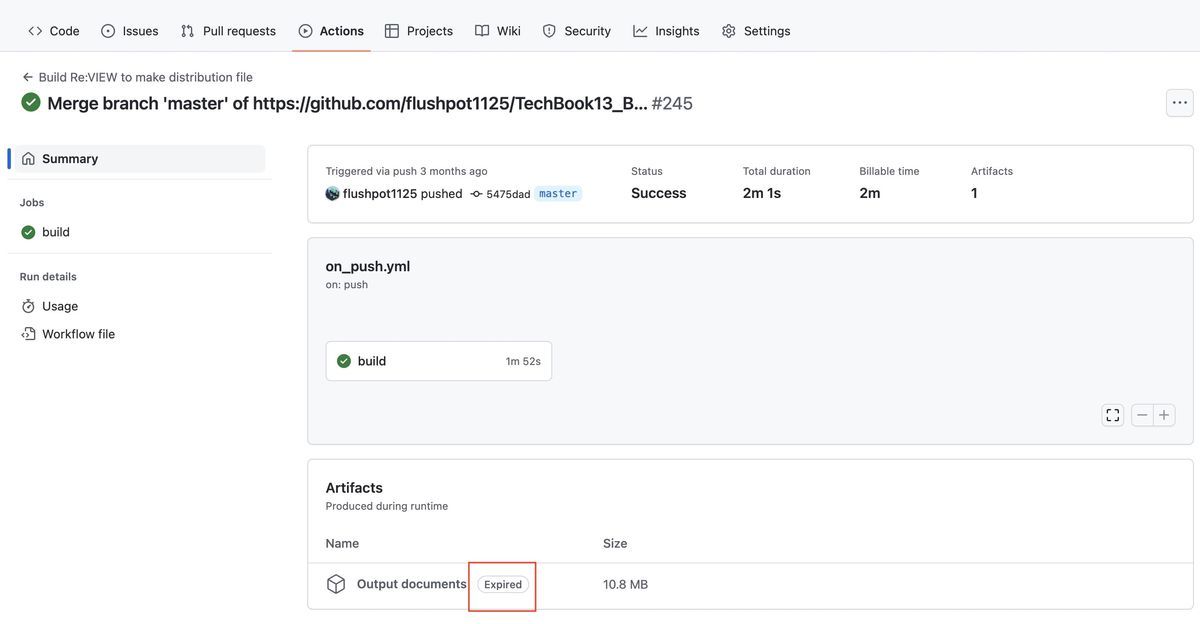This screenshot has width=1200, height=624.
Task: Click the Summary home icon
Action: (x=28, y=158)
